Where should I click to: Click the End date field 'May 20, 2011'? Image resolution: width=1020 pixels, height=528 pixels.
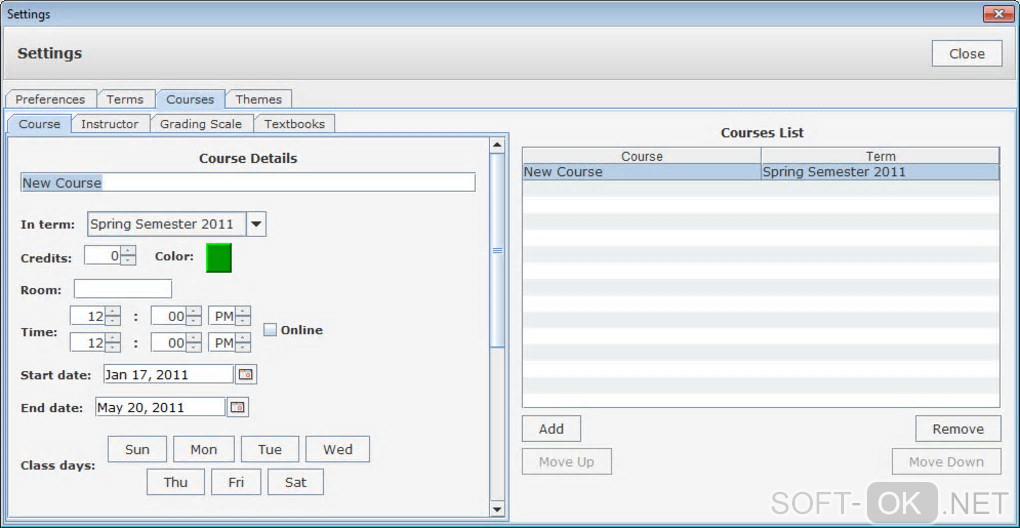coord(160,407)
